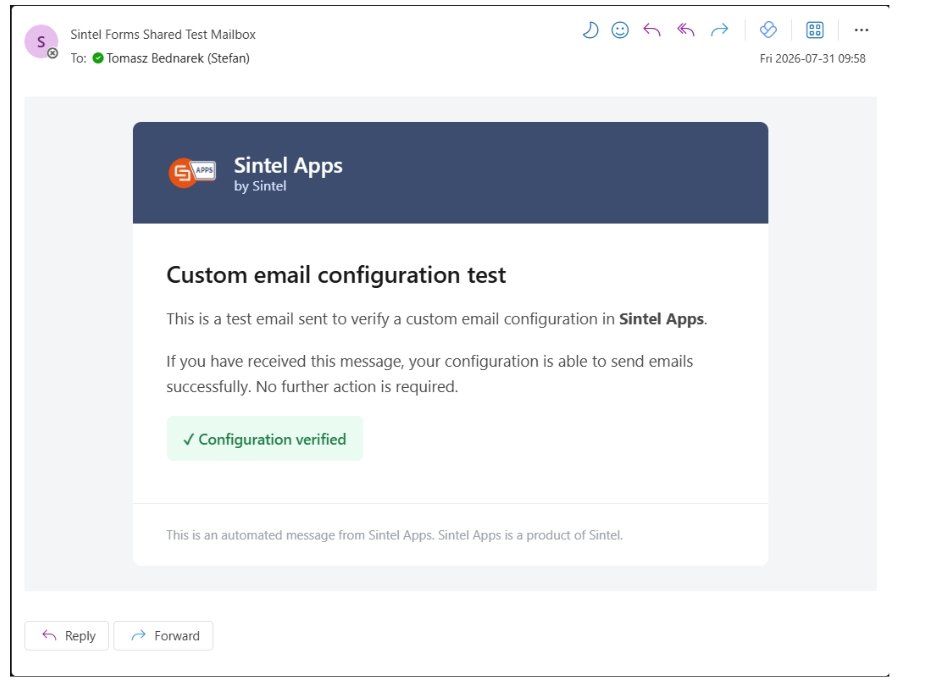
Task: Select sender name Sintel Forms Shared Test Mailbox
Action: [163, 35]
